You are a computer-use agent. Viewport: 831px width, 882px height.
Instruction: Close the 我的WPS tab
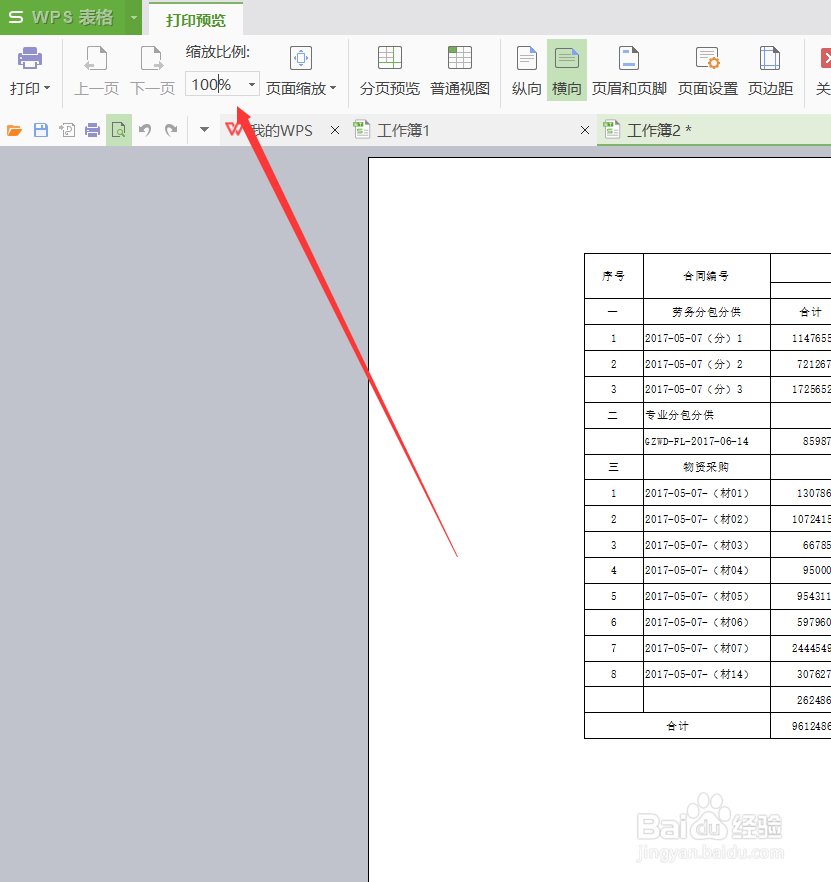point(335,130)
